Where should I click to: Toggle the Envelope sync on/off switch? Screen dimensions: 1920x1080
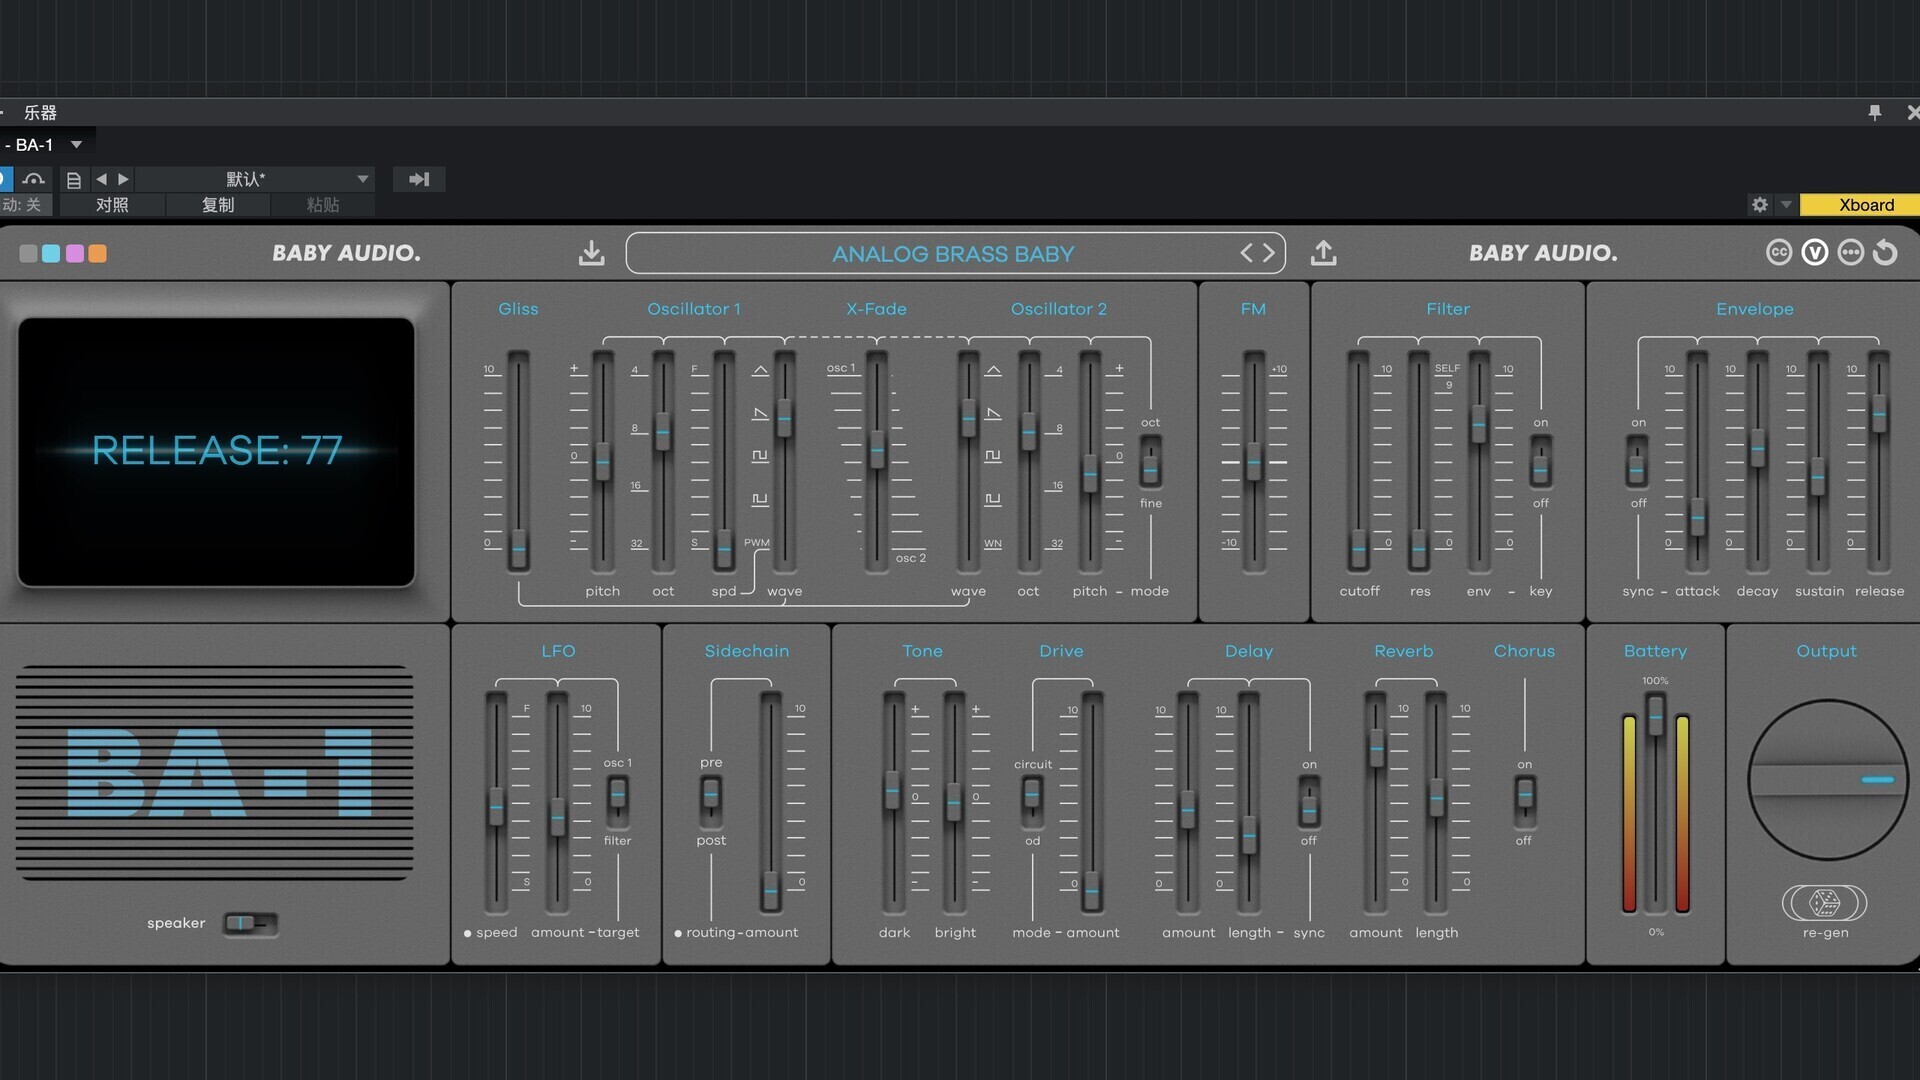pos(1637,463)
